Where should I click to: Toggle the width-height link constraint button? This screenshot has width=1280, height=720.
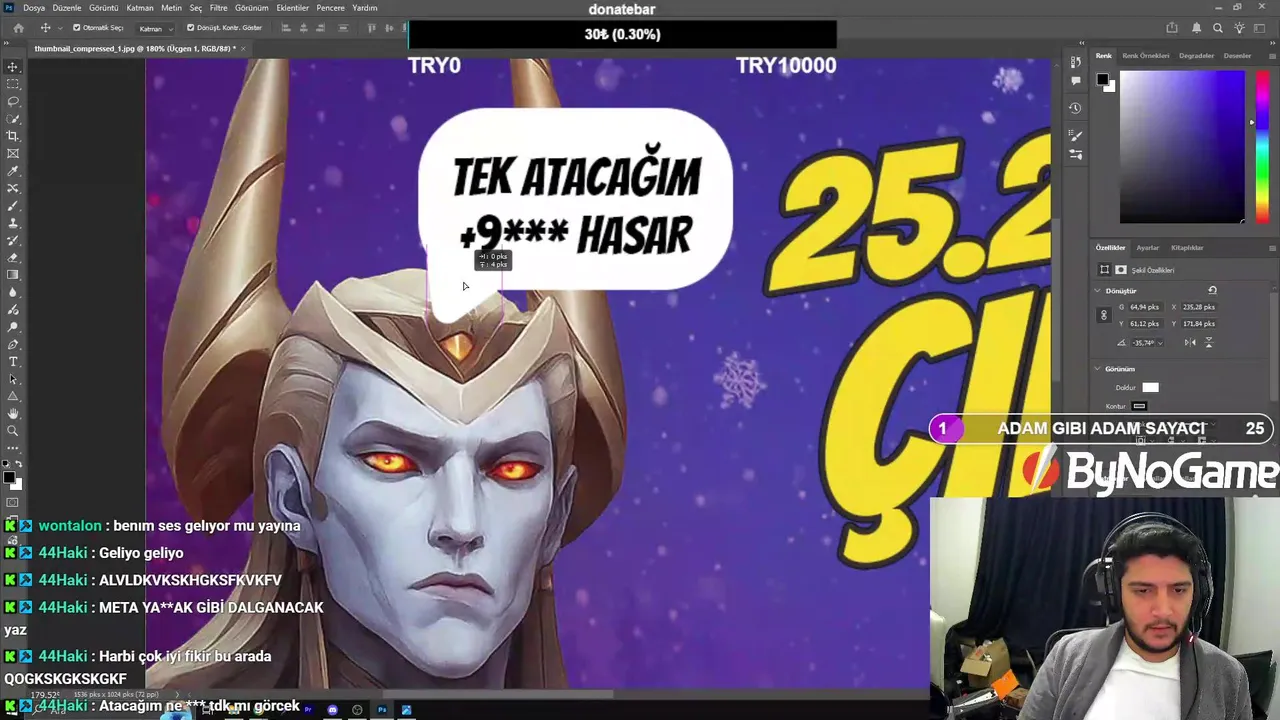(1104, 315)
